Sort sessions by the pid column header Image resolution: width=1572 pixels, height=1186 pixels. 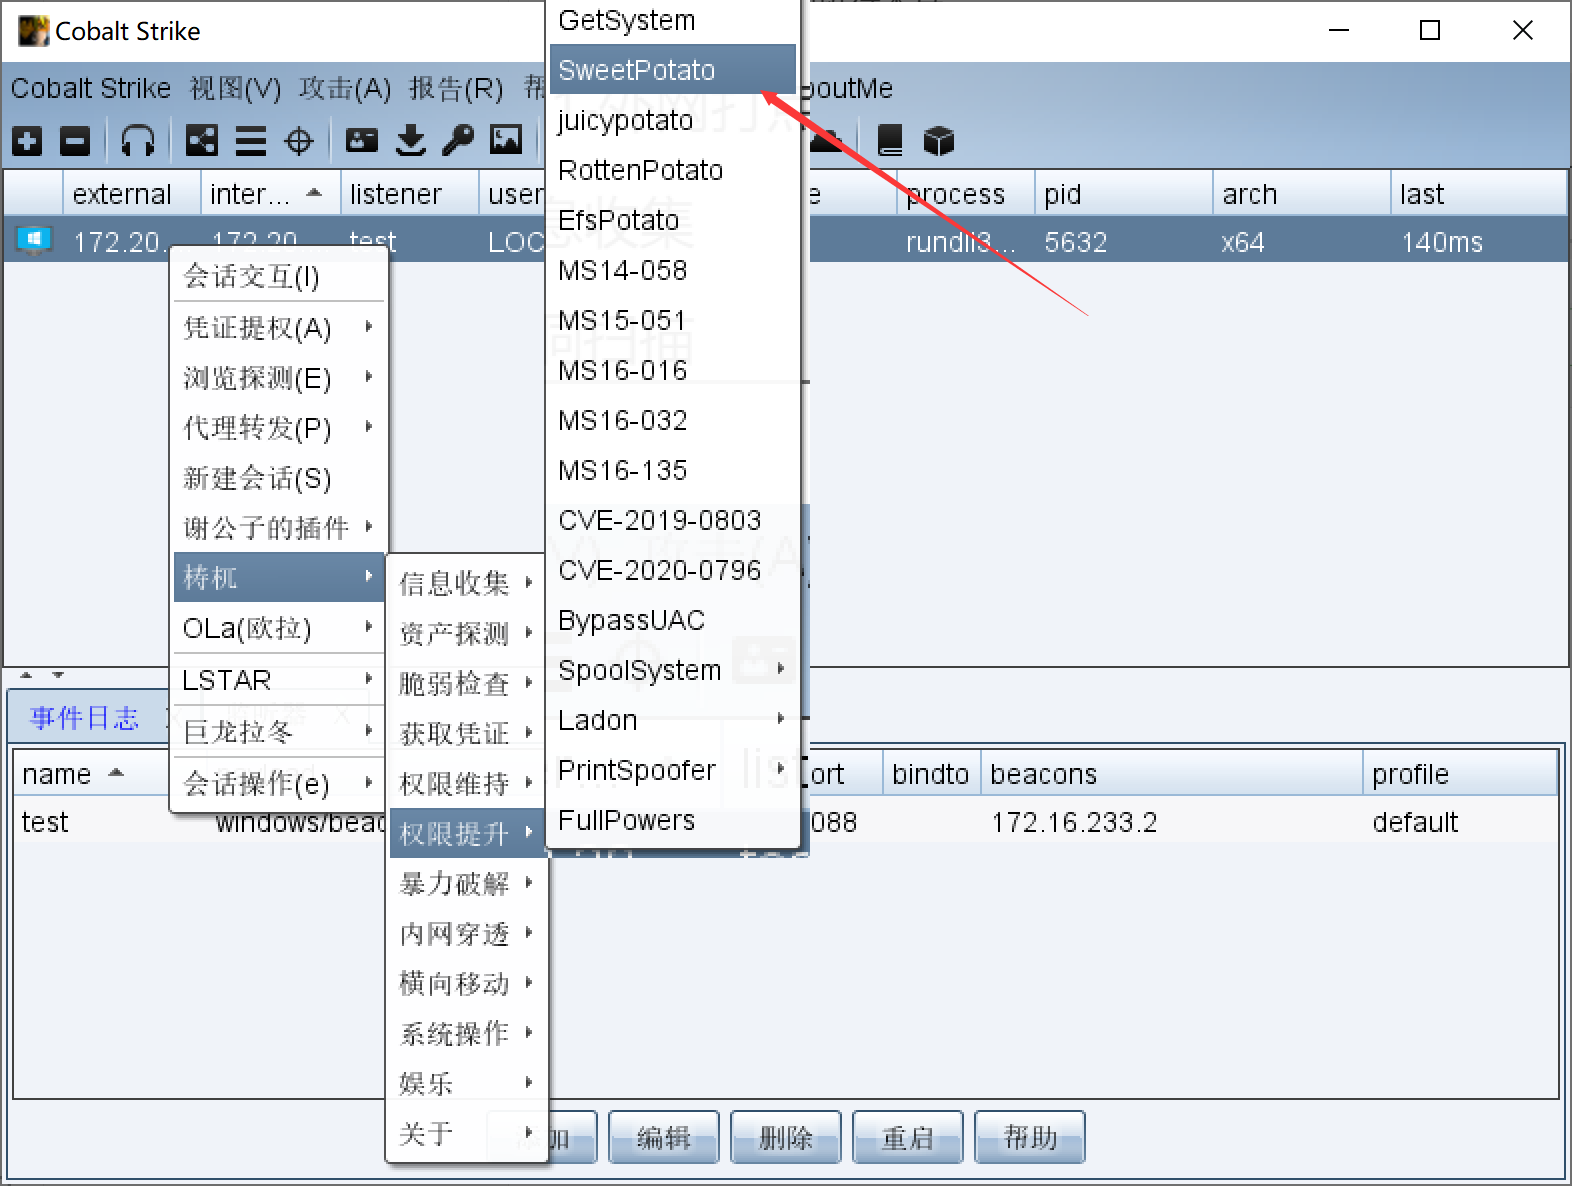pos(1123,193)
